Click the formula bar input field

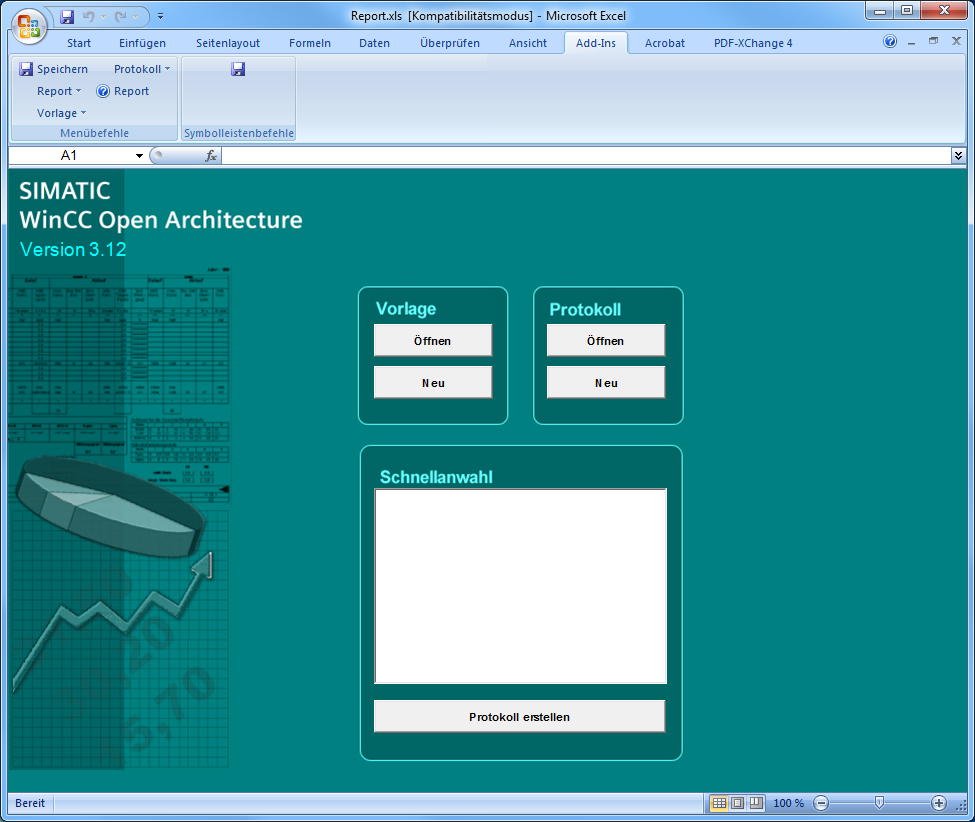click(x=586, y=155)
